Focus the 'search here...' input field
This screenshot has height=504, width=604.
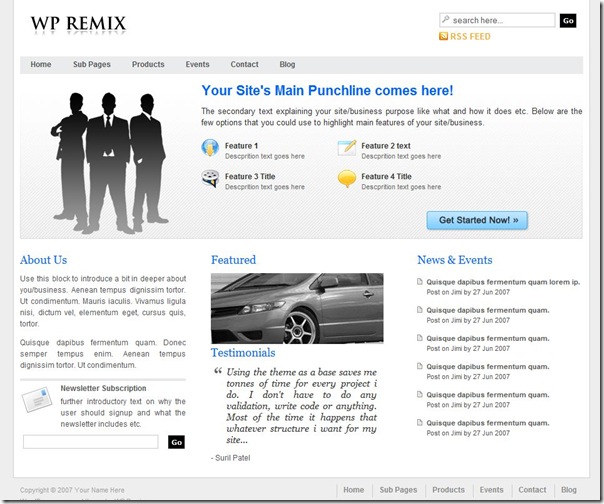497,20
